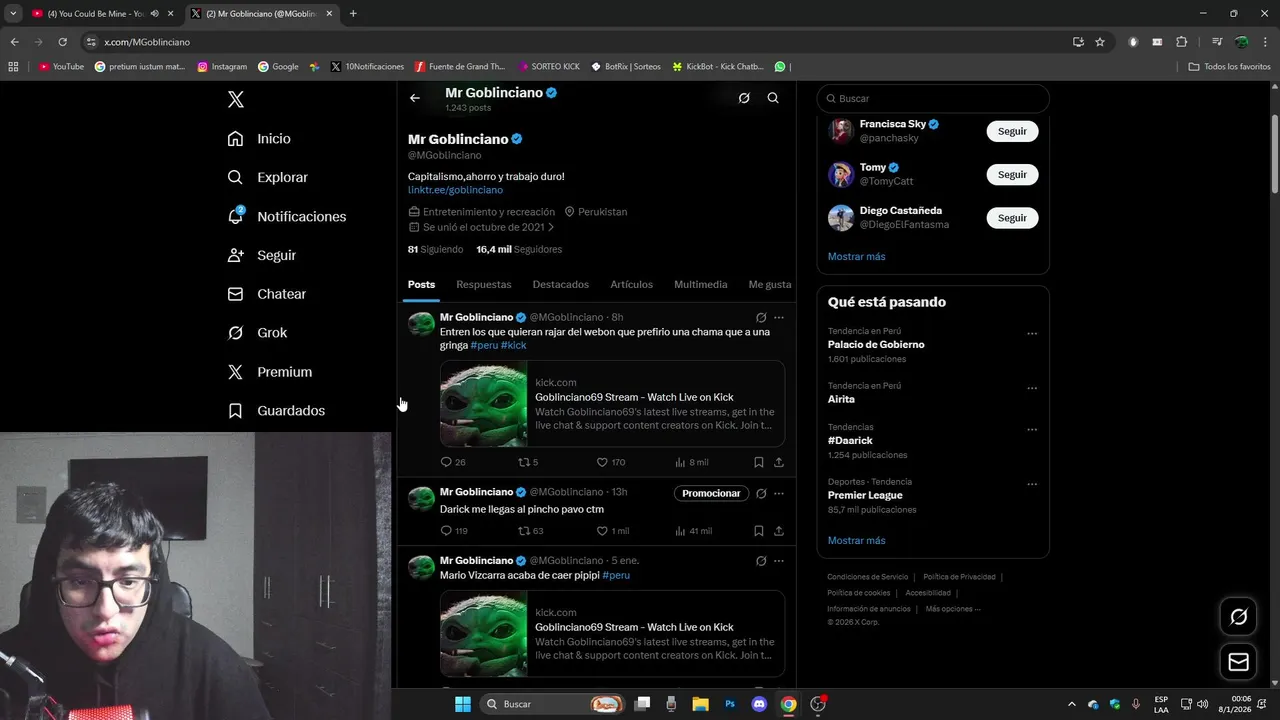
Task: Open Palacio de Gobierno trend
Action: click(876, 344)
